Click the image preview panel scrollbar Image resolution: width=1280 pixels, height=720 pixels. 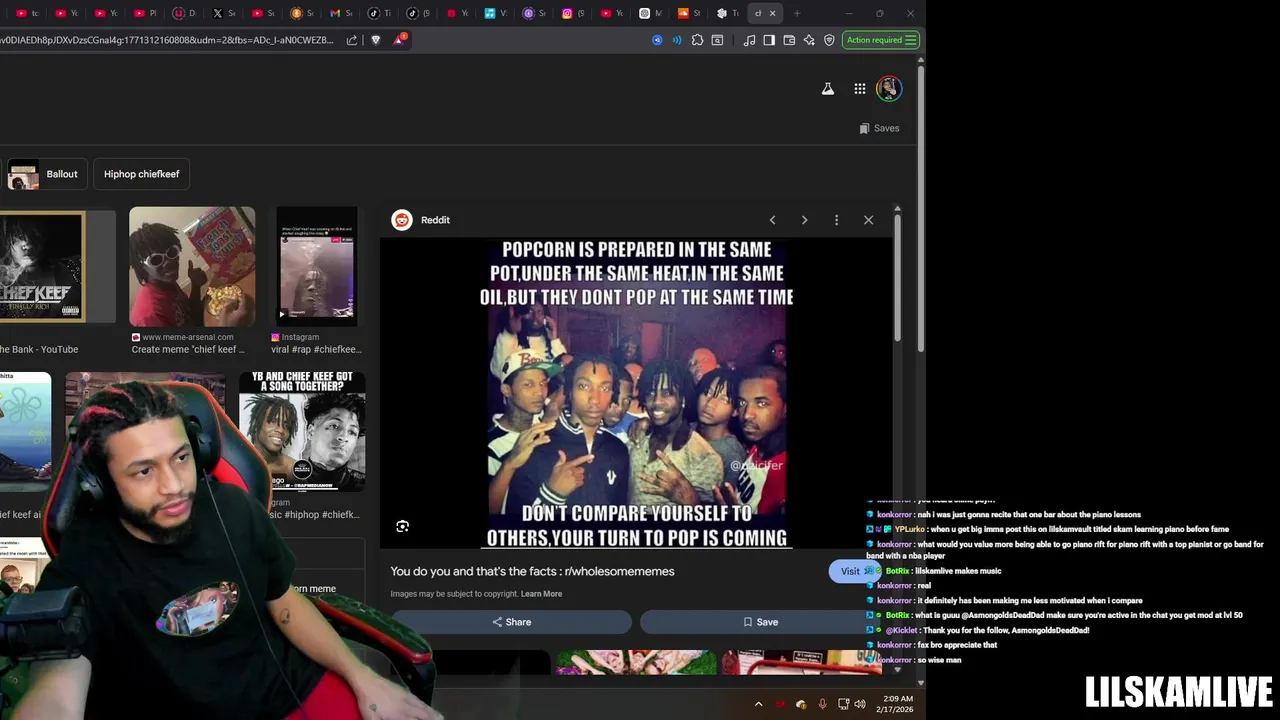click(897, 280)
